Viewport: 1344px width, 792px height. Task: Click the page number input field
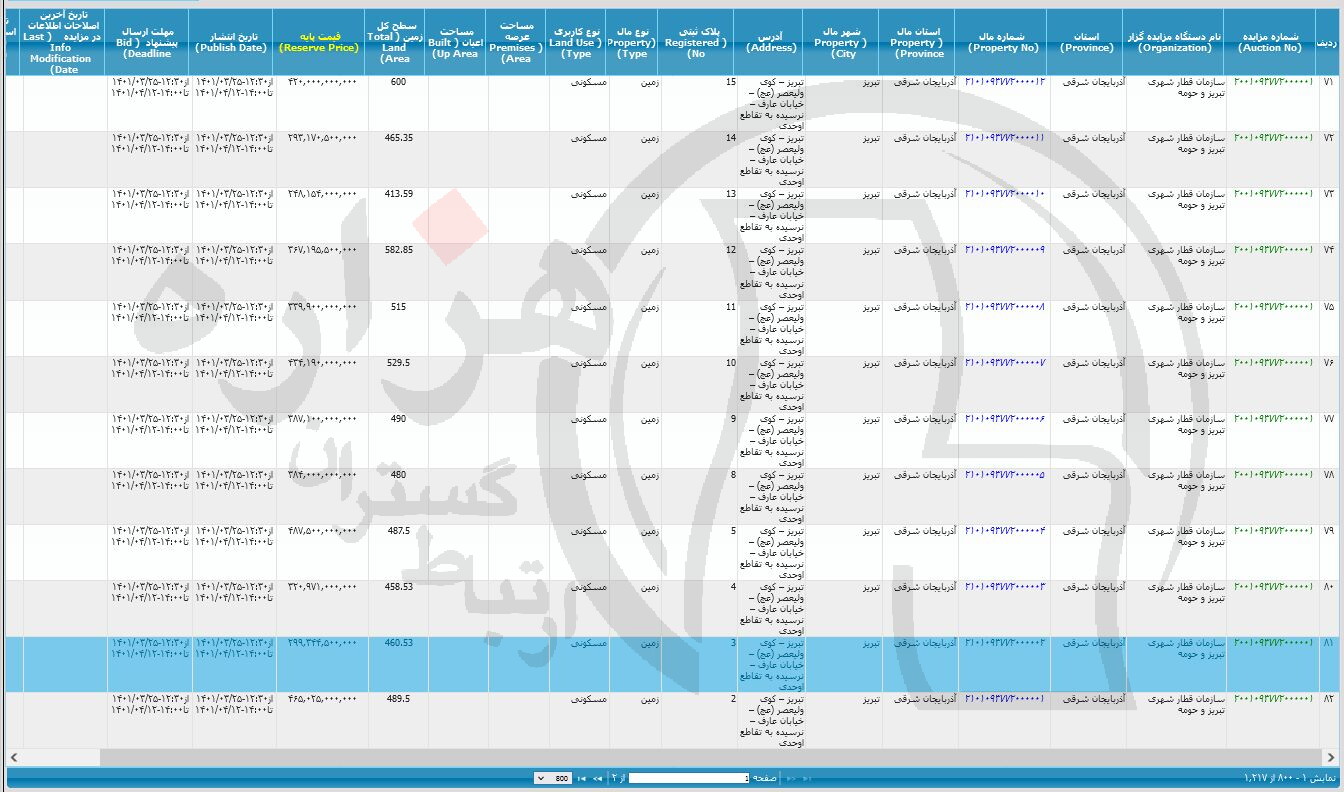pos(688,778)
